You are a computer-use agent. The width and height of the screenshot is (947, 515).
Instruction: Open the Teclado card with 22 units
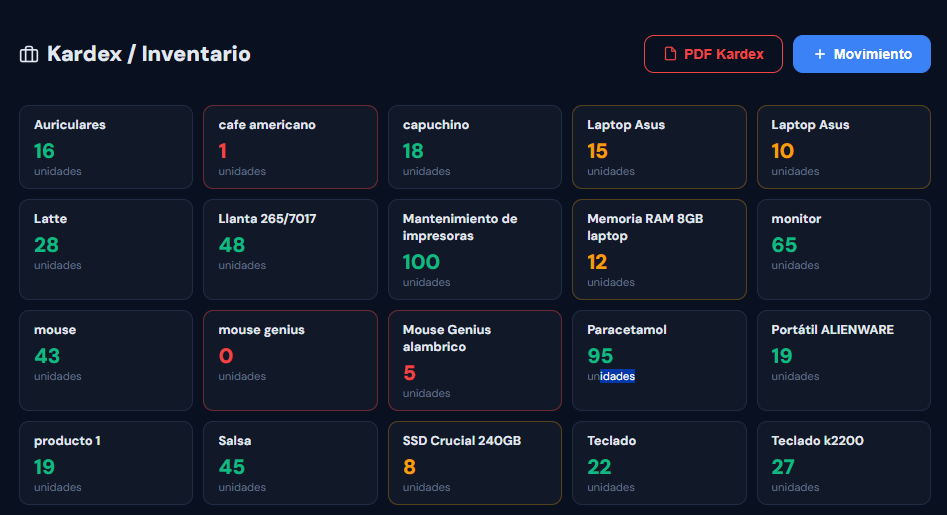(659, 463)
